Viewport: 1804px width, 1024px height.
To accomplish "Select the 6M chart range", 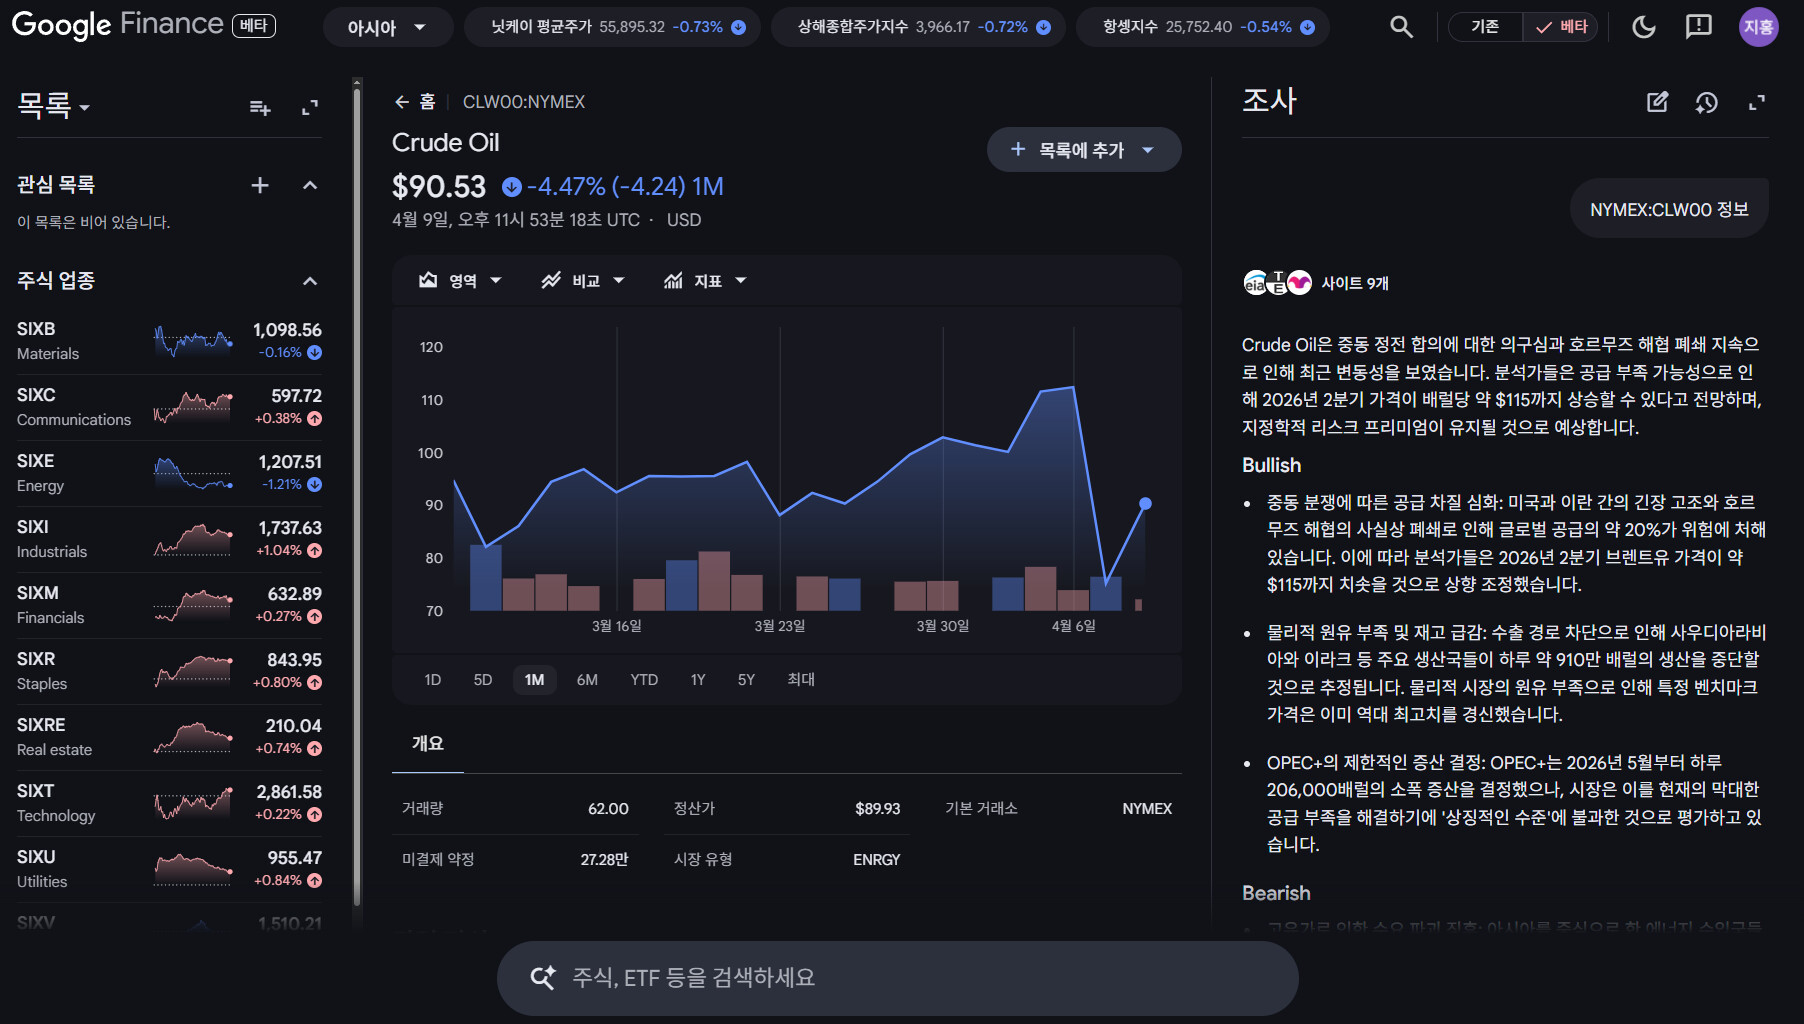I will point(587,680).
